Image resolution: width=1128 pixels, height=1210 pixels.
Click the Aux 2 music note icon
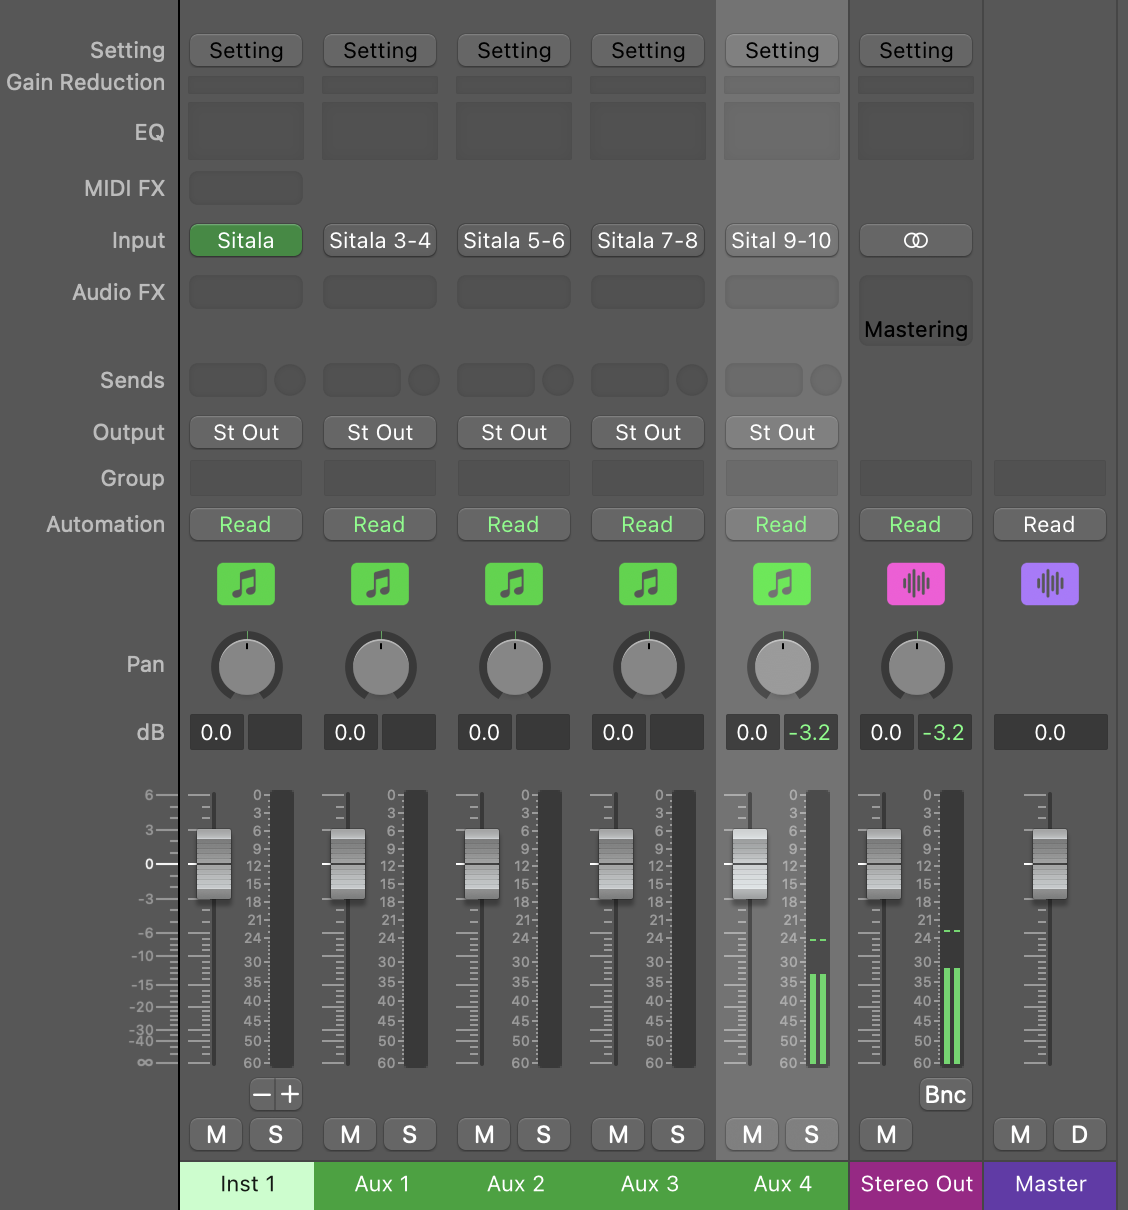click(x=514, y=584)
